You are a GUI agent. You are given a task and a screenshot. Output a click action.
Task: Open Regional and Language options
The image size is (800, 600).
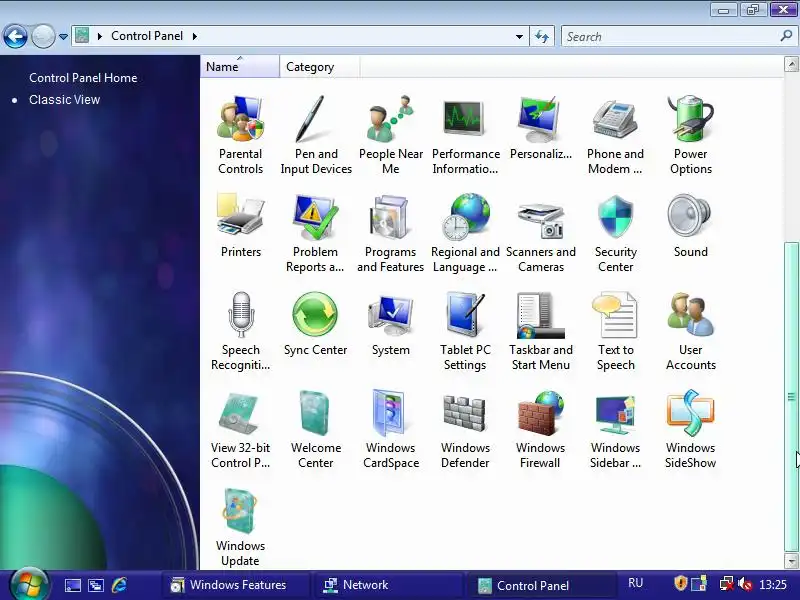(x=465, y=233)
